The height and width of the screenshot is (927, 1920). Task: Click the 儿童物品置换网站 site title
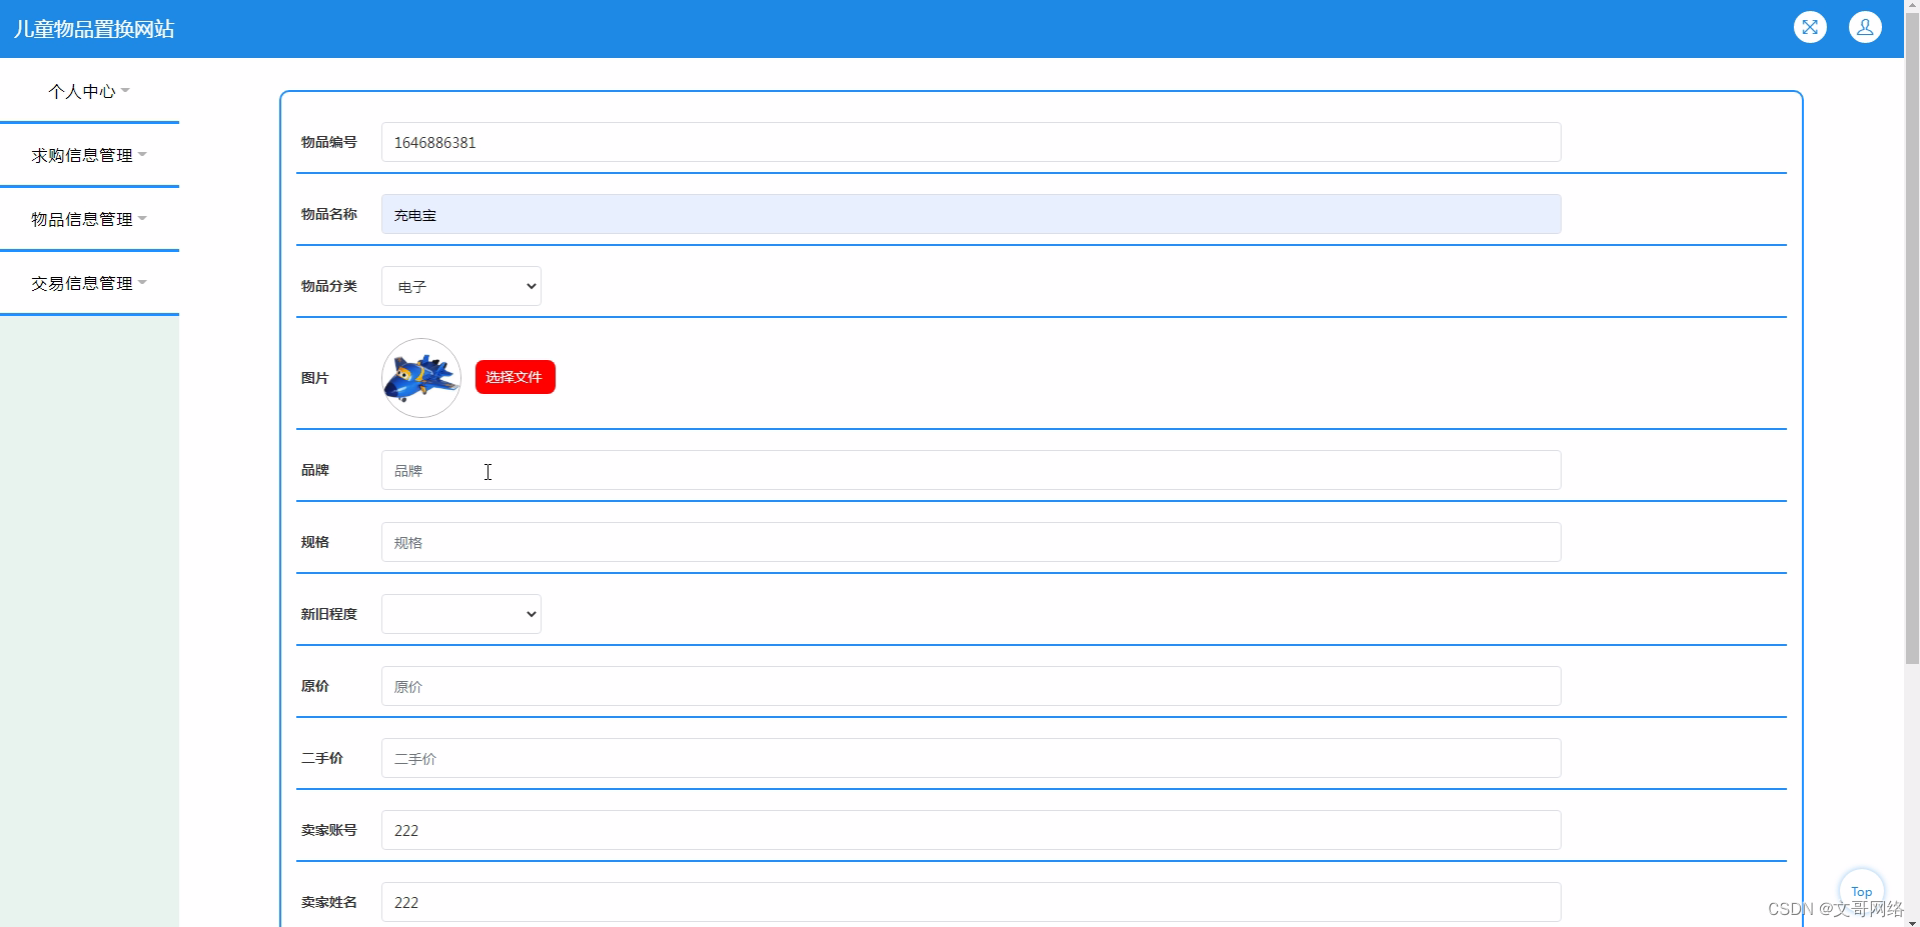coord(94,29)
